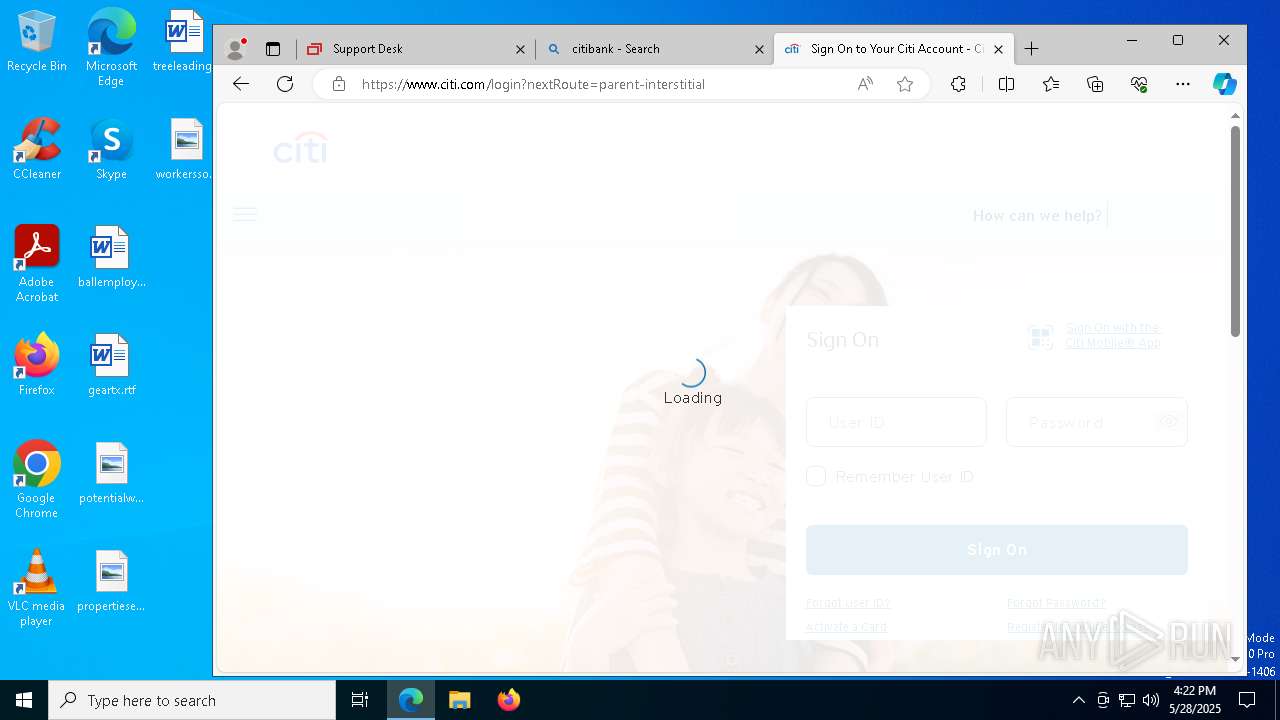This screenshot has width=1280, height=720.
Task: Click the Edge profile avatar icon
Action: click(236, 48)
